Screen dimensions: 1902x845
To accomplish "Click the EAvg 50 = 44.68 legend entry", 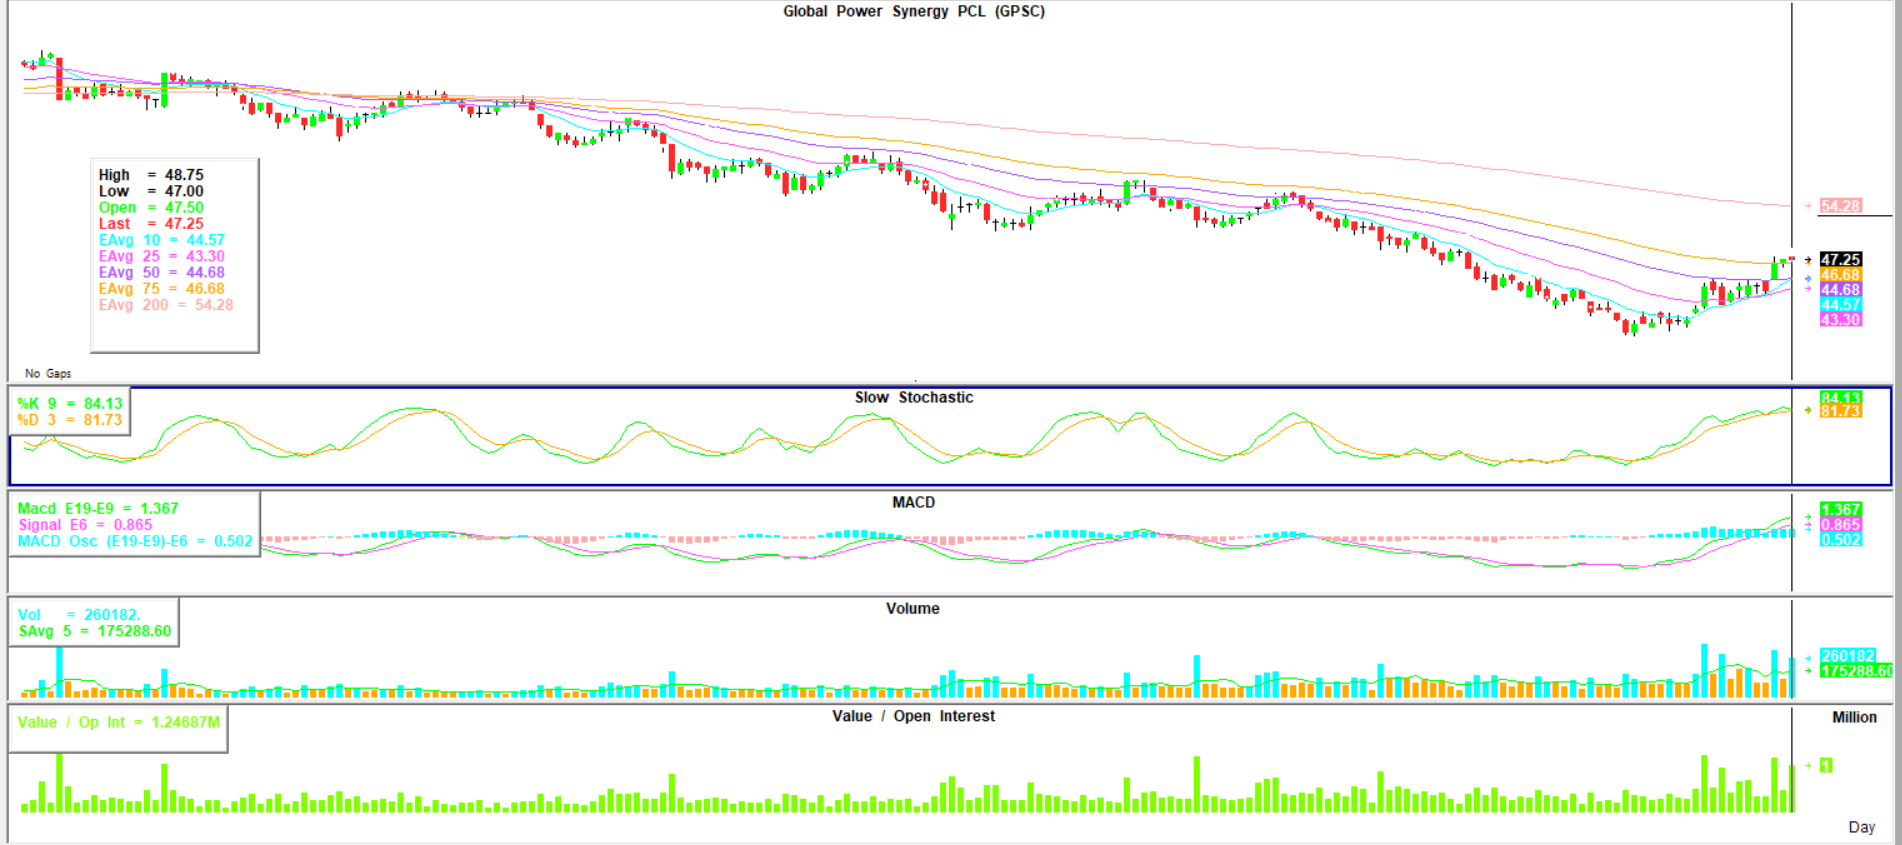I will (x=162, y=272).
